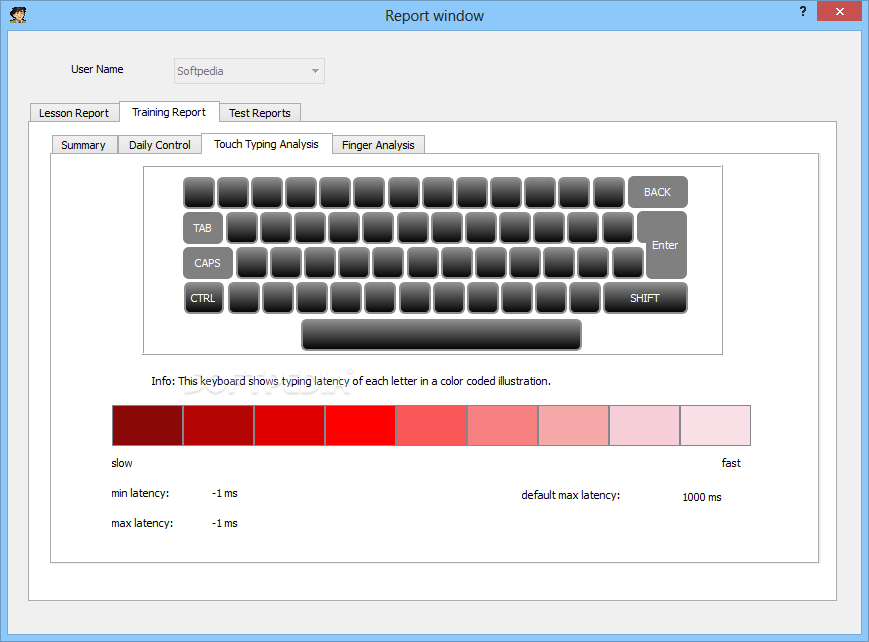Click the key left of SHIFT
The height and width of the screenshot is (642, 869).
tap(585, 298)
